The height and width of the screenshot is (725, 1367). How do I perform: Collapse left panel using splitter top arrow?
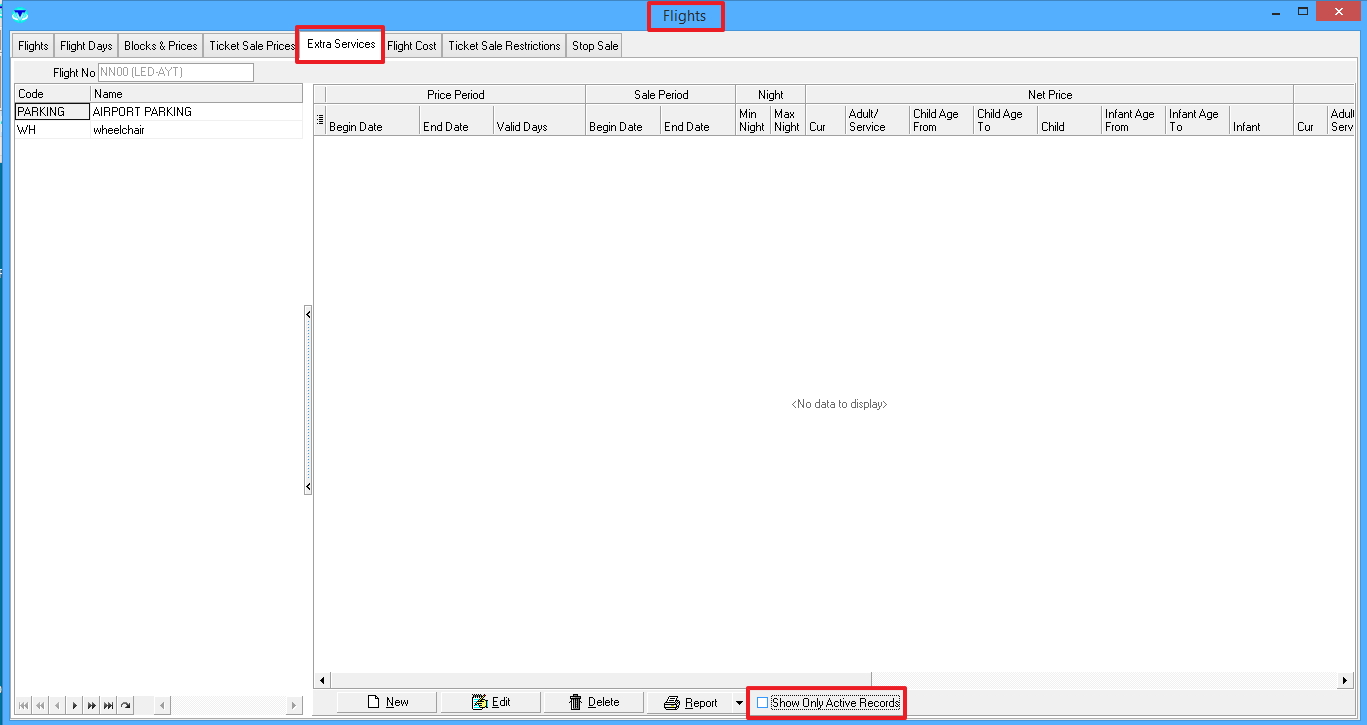(x=308, y=314)
